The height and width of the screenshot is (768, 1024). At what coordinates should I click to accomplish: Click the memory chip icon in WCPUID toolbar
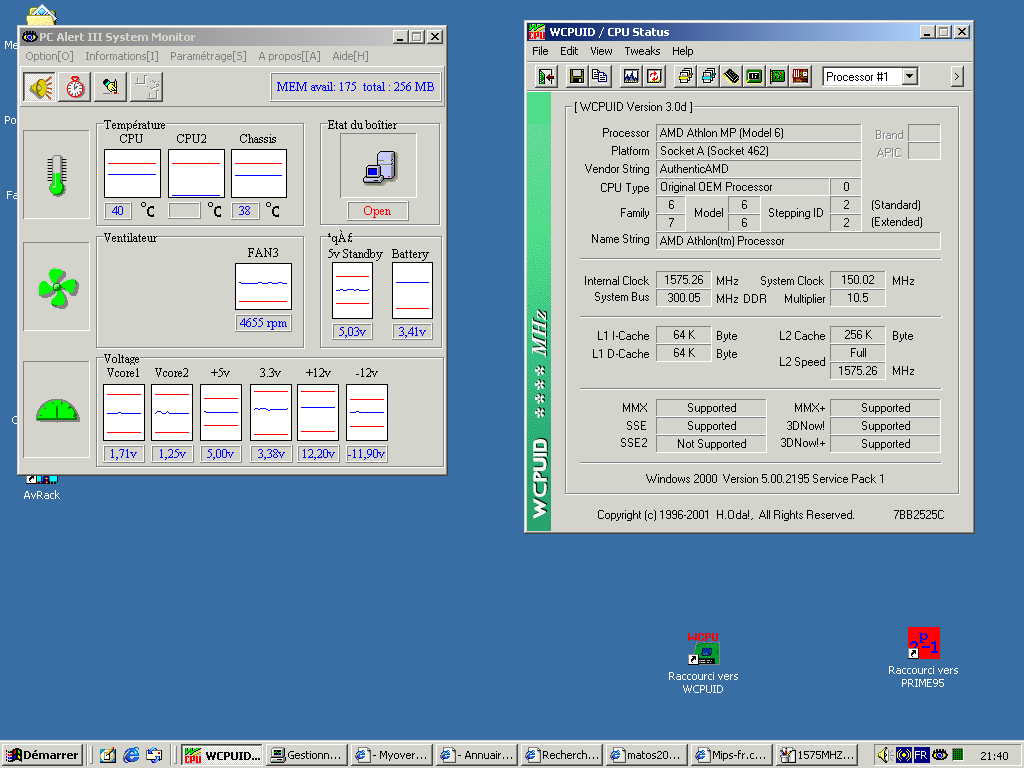tap(731, 77)
